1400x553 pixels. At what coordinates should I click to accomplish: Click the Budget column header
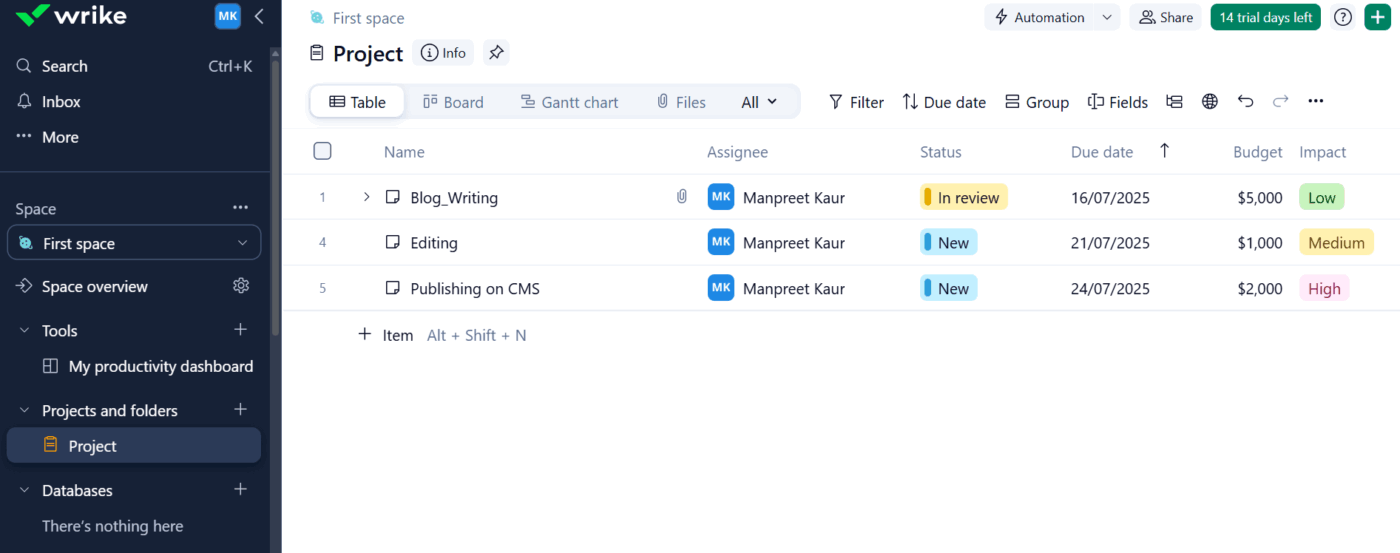1257,152
